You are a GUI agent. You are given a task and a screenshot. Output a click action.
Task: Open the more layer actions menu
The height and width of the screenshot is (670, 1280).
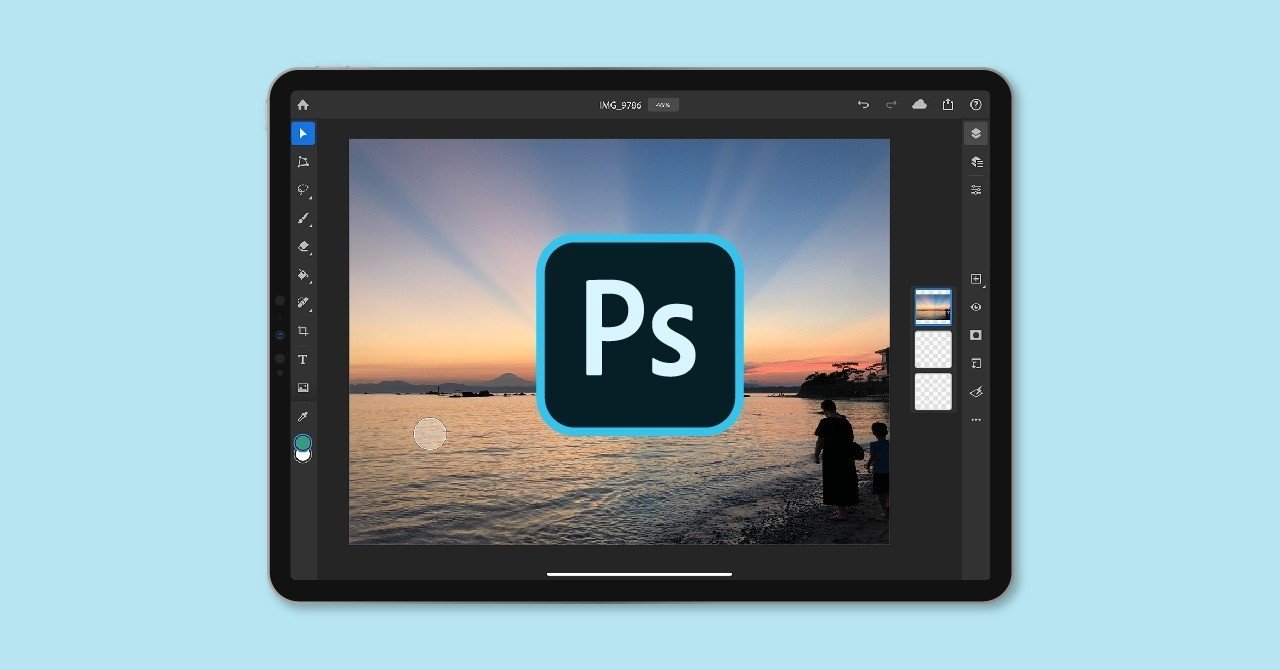(x=975, y=419)
